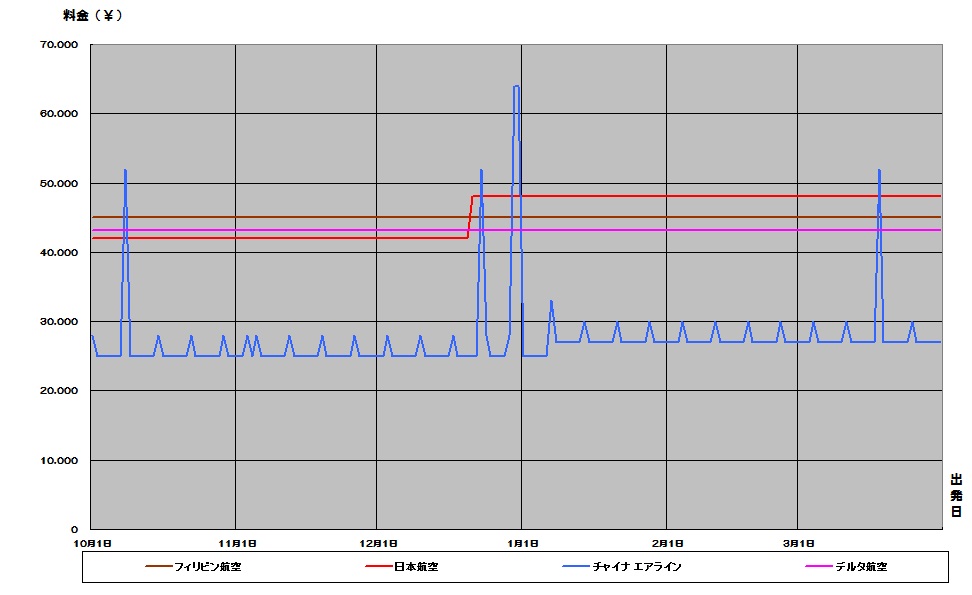Click the 70.000 y-axis label
This screenshot has height=595, width=972.
[x=61, y=45]
